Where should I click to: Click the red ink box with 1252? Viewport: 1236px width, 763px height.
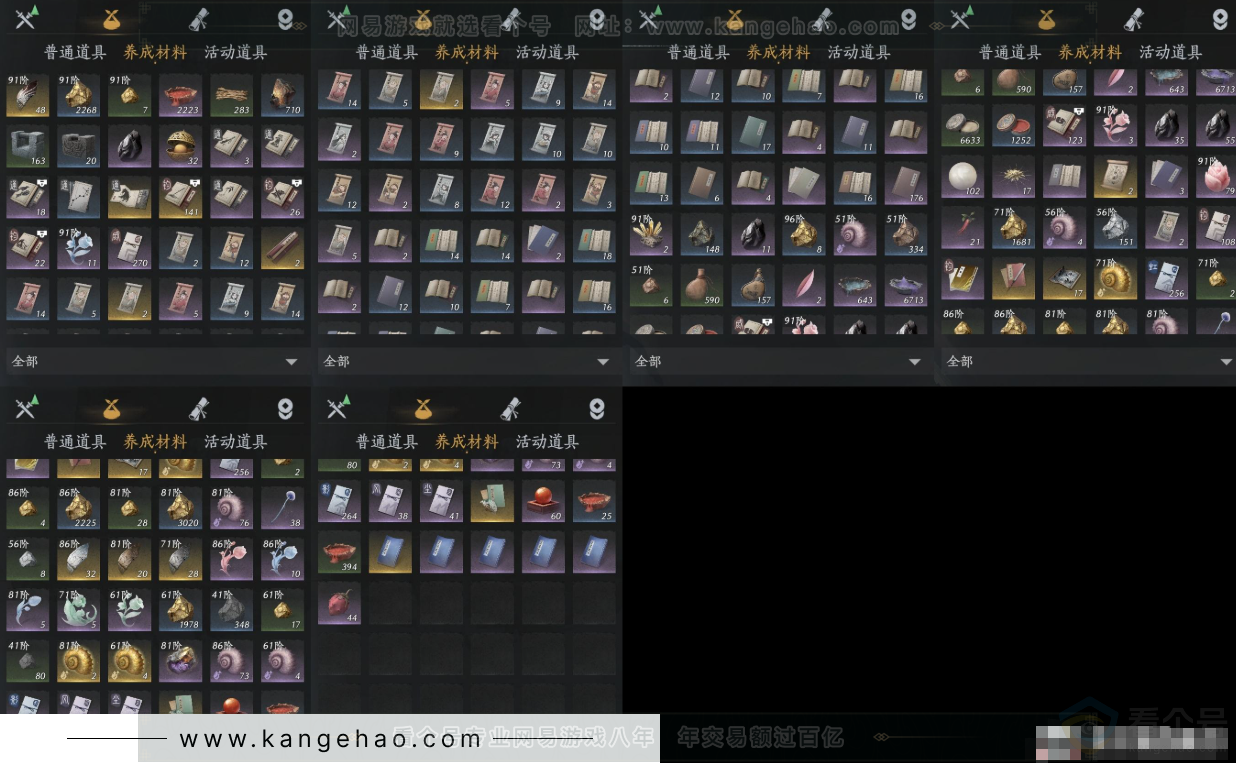point(1013,124)
